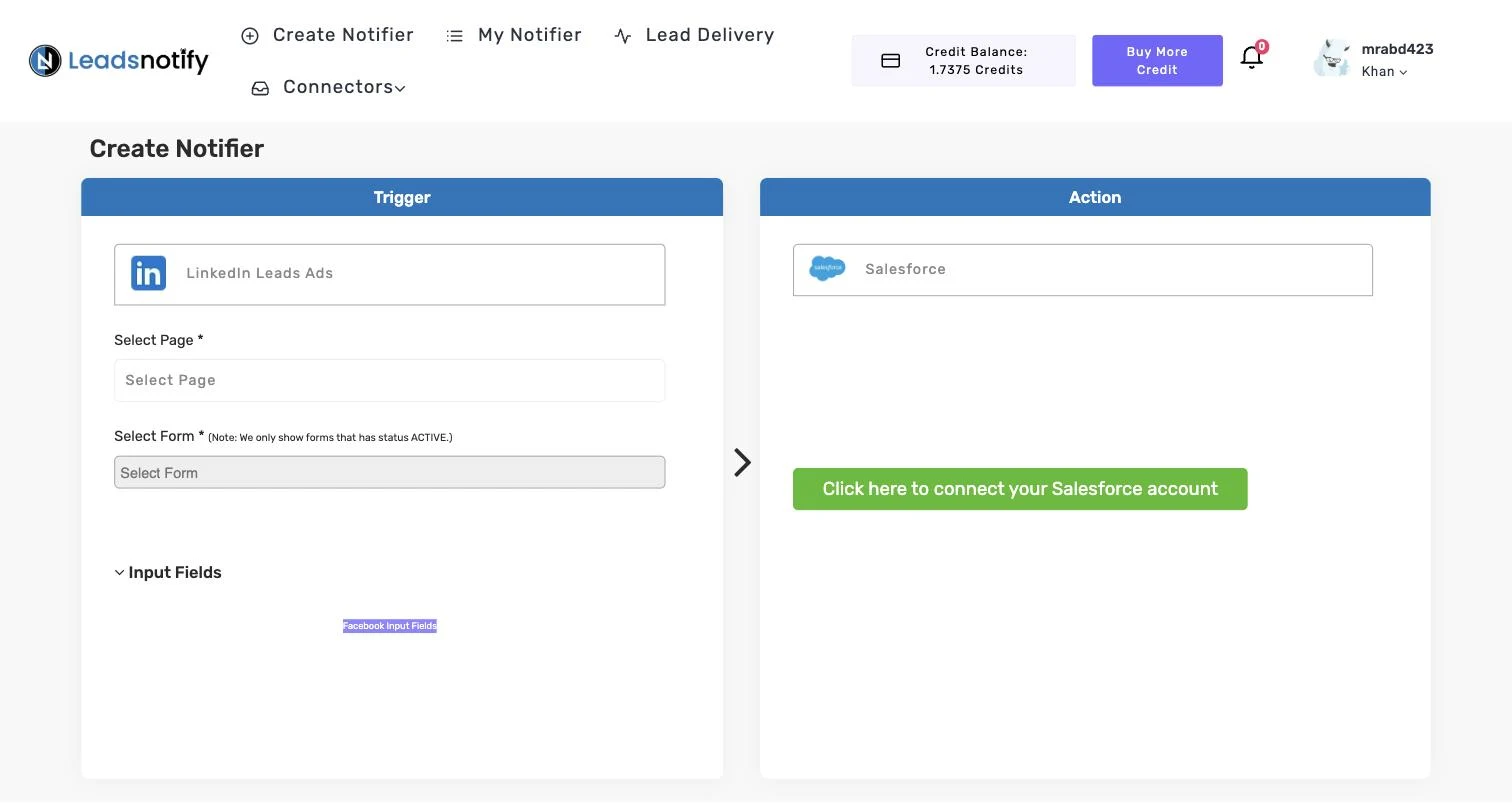Connect your Salesforce account
Image resolution: width=1512 pixels, height=805 pixels.
[x=1020, y=489]
